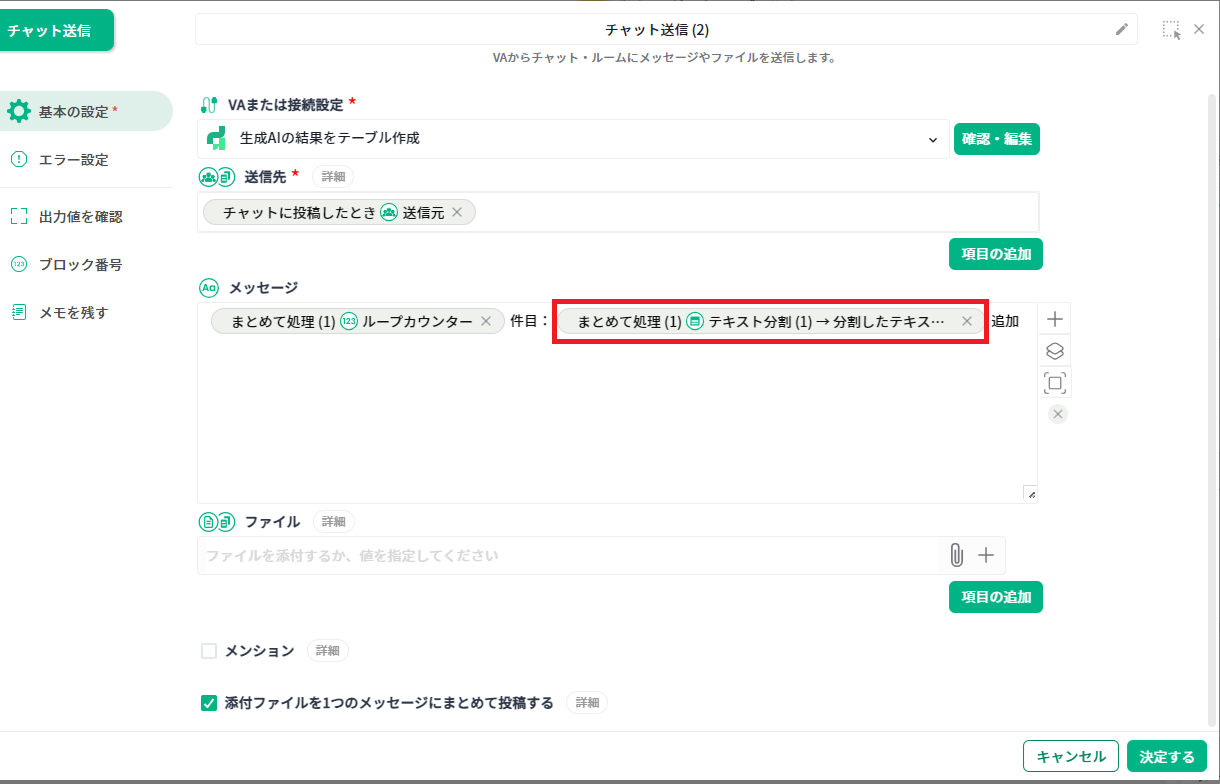Uncheck 添付ファイルを1つのメッセージにまとめて投稿する
This screenshot has width=1220, height=784.
point(209,703)
